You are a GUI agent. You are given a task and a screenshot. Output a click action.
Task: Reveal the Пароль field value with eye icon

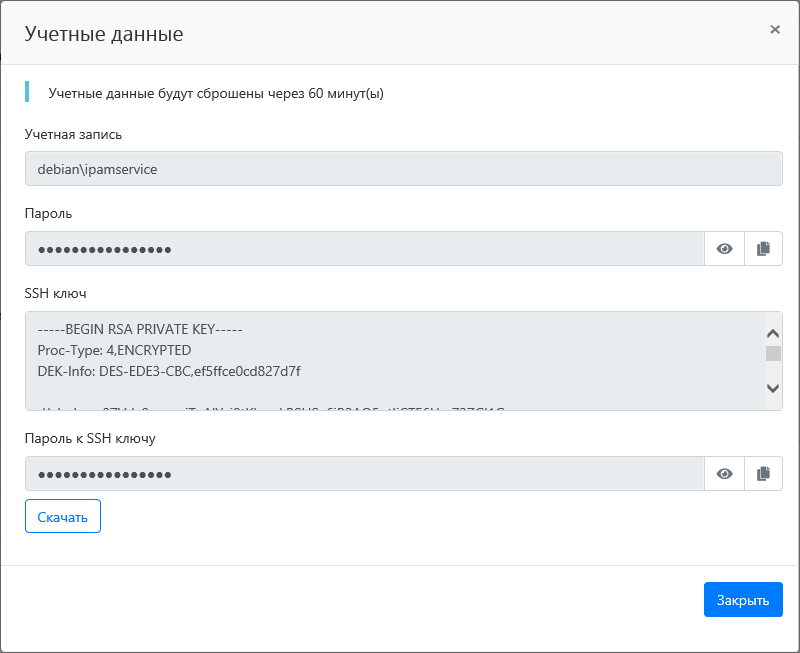tap(725, 249)
